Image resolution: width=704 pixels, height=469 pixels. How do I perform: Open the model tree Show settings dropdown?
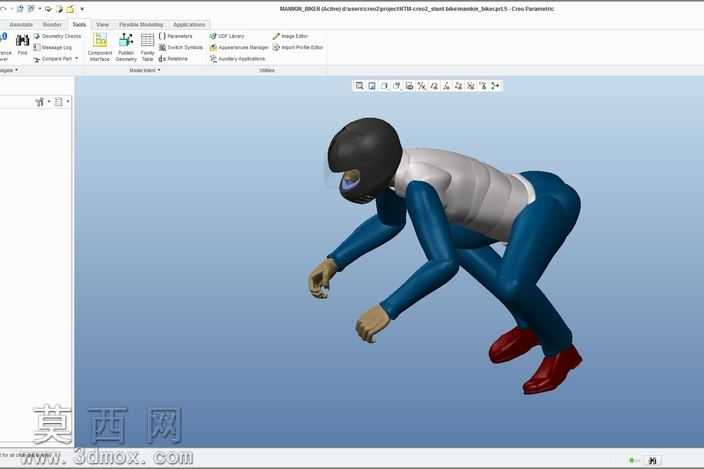click(x=42, y=102)
